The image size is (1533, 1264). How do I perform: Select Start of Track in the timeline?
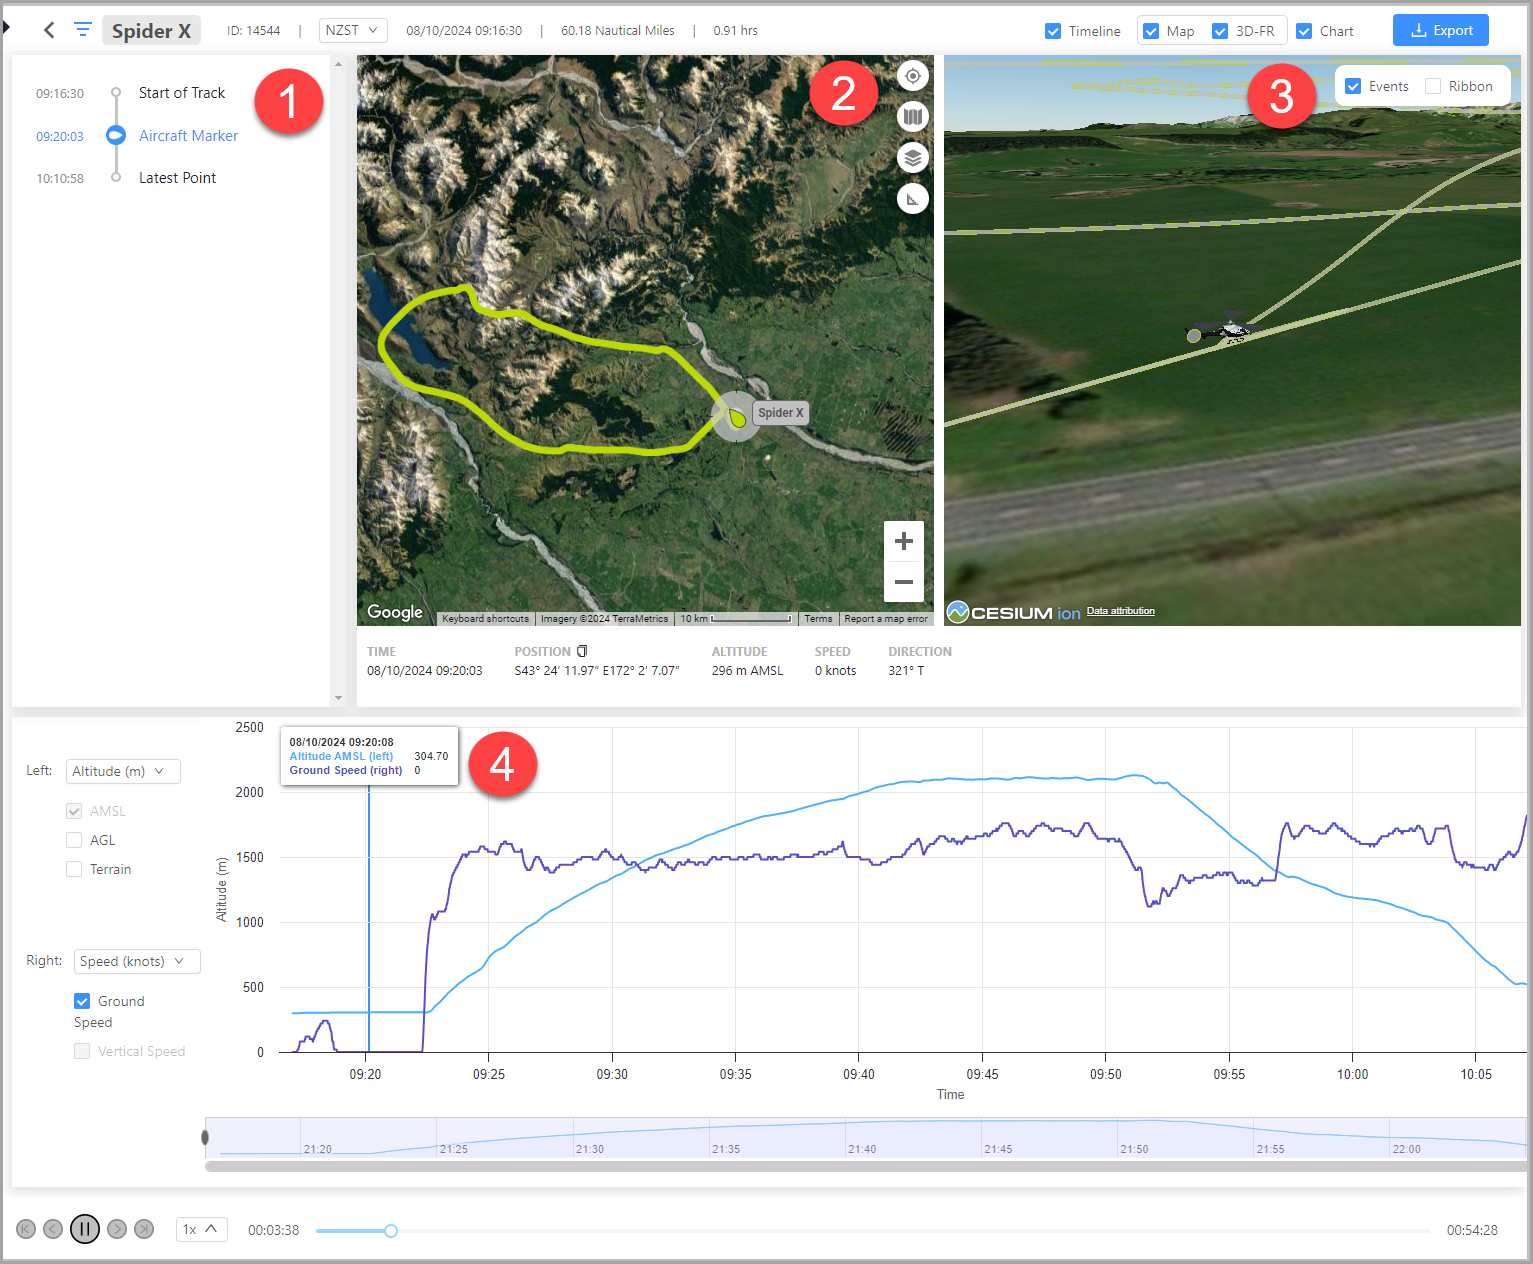coord(181,93)
